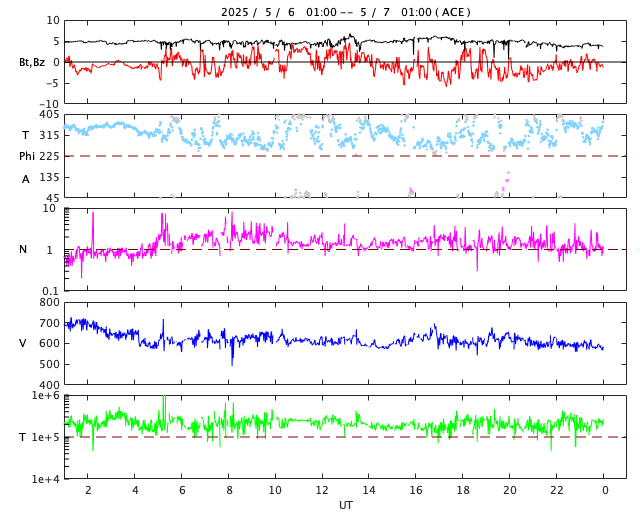Click the velocity dip near 8 UT
This screenshot has height=512, width=640.
pyautogui.click(x=232, y=353)
